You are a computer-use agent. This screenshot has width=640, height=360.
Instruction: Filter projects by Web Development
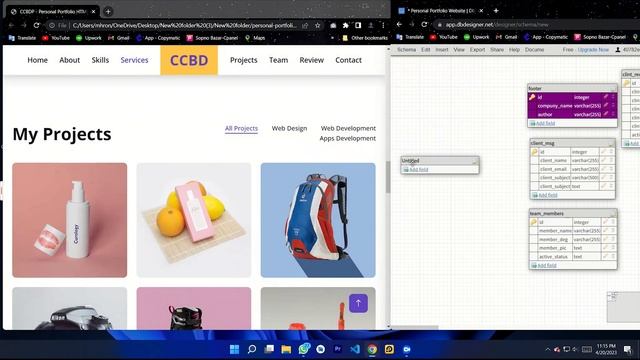pyautogui.click(x=348, y=128)
